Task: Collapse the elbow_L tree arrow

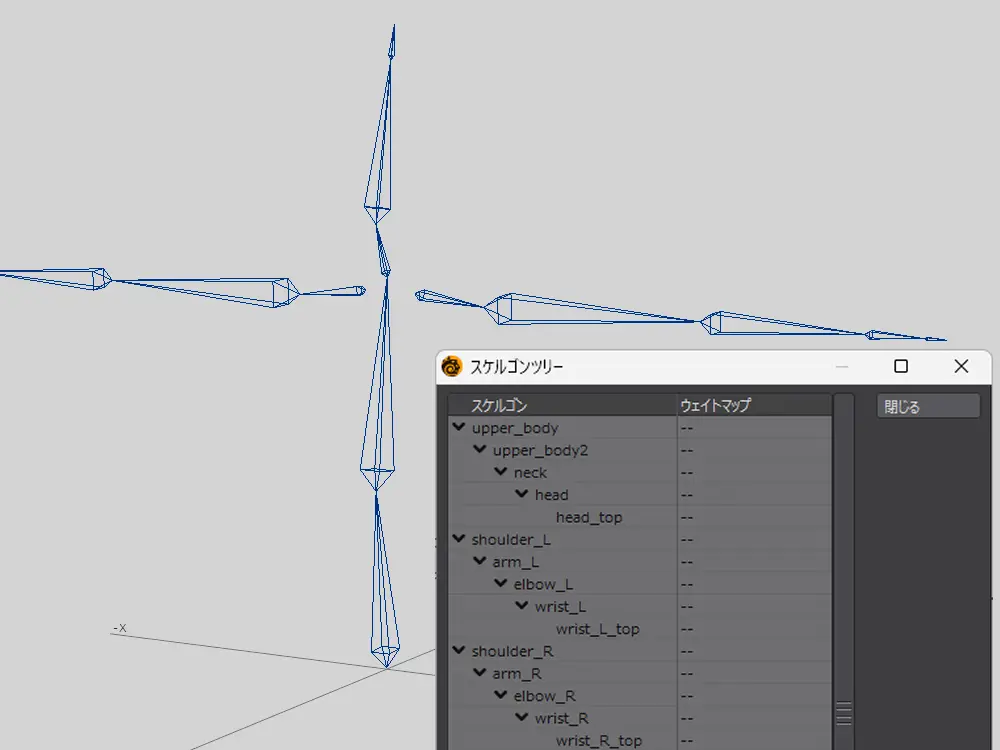Action: (x=501, y=583)
